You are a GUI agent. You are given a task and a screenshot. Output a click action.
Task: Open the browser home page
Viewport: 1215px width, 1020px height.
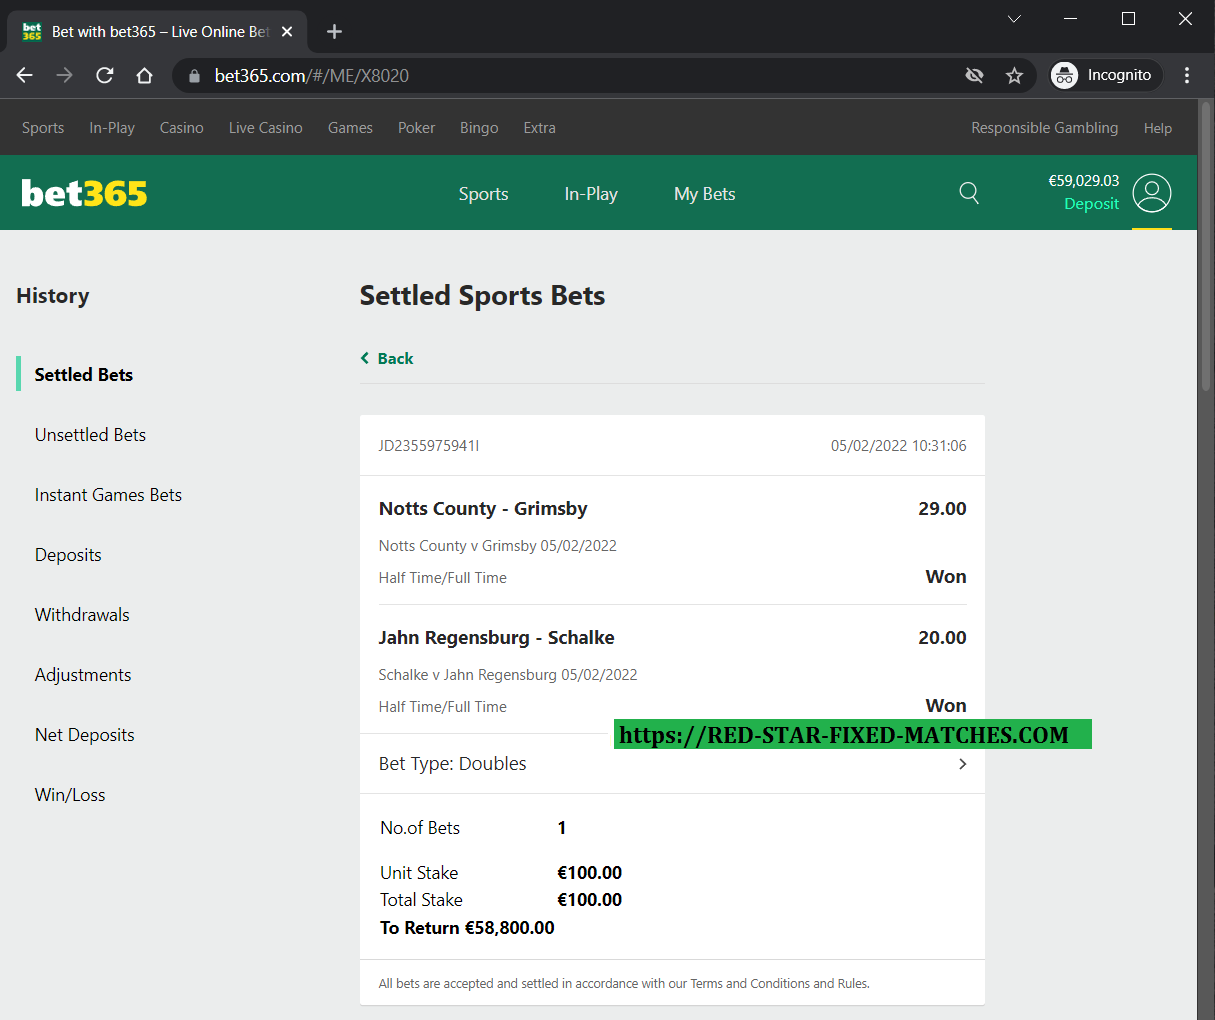(x=144, y=76)
